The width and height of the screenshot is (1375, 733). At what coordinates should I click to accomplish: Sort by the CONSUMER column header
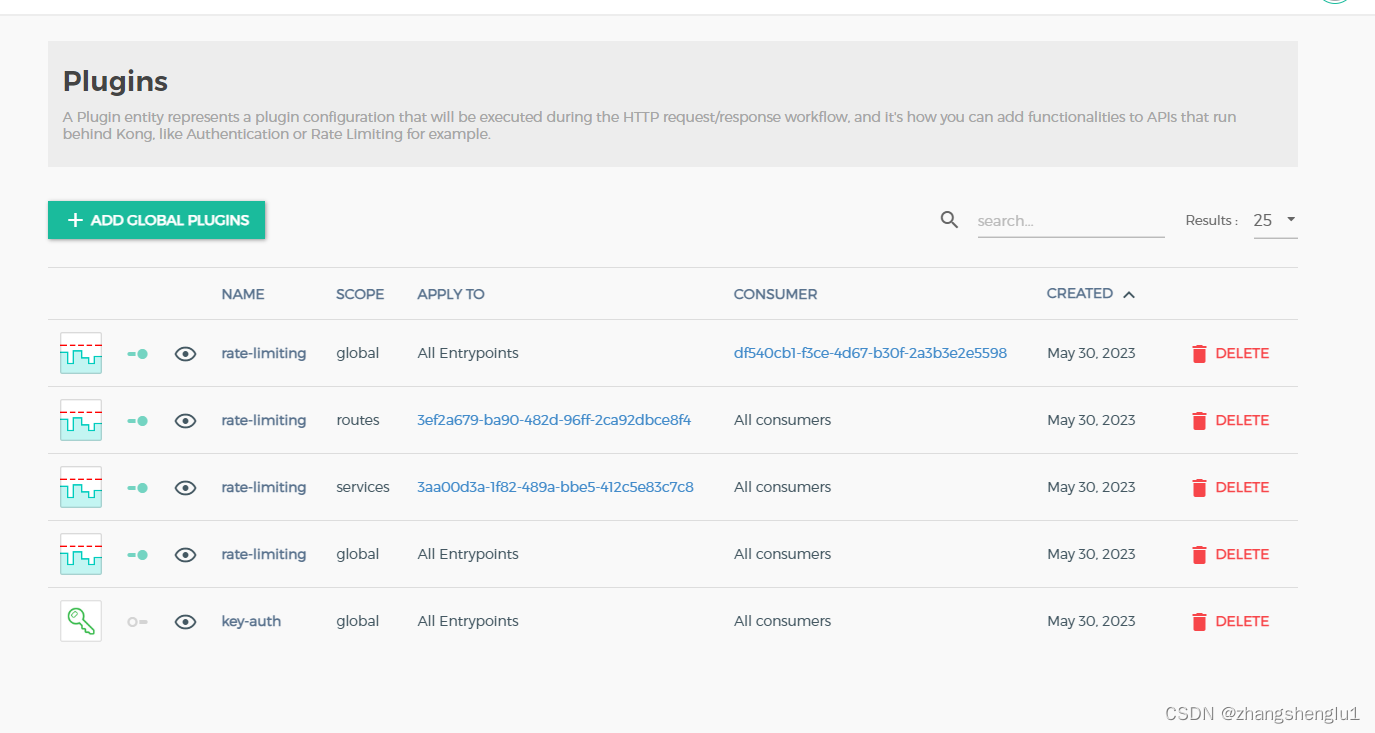click(x=776, y=294)
